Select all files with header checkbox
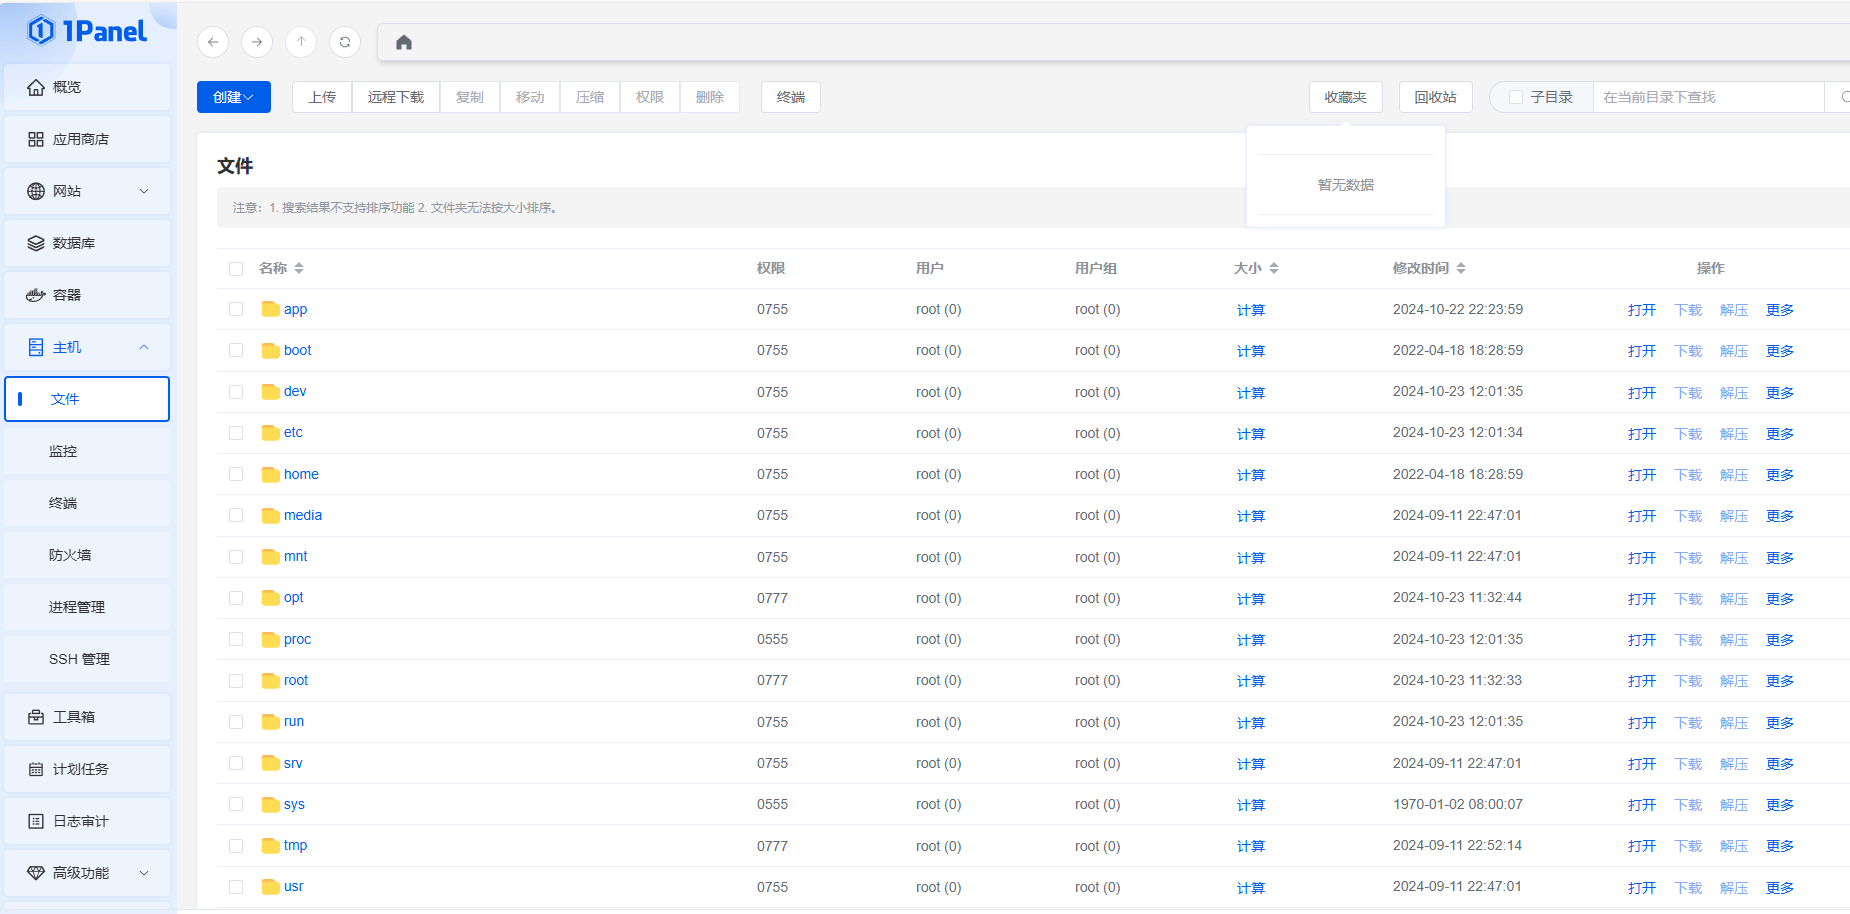Screen dimensions: 1850x914 [236, 268]
